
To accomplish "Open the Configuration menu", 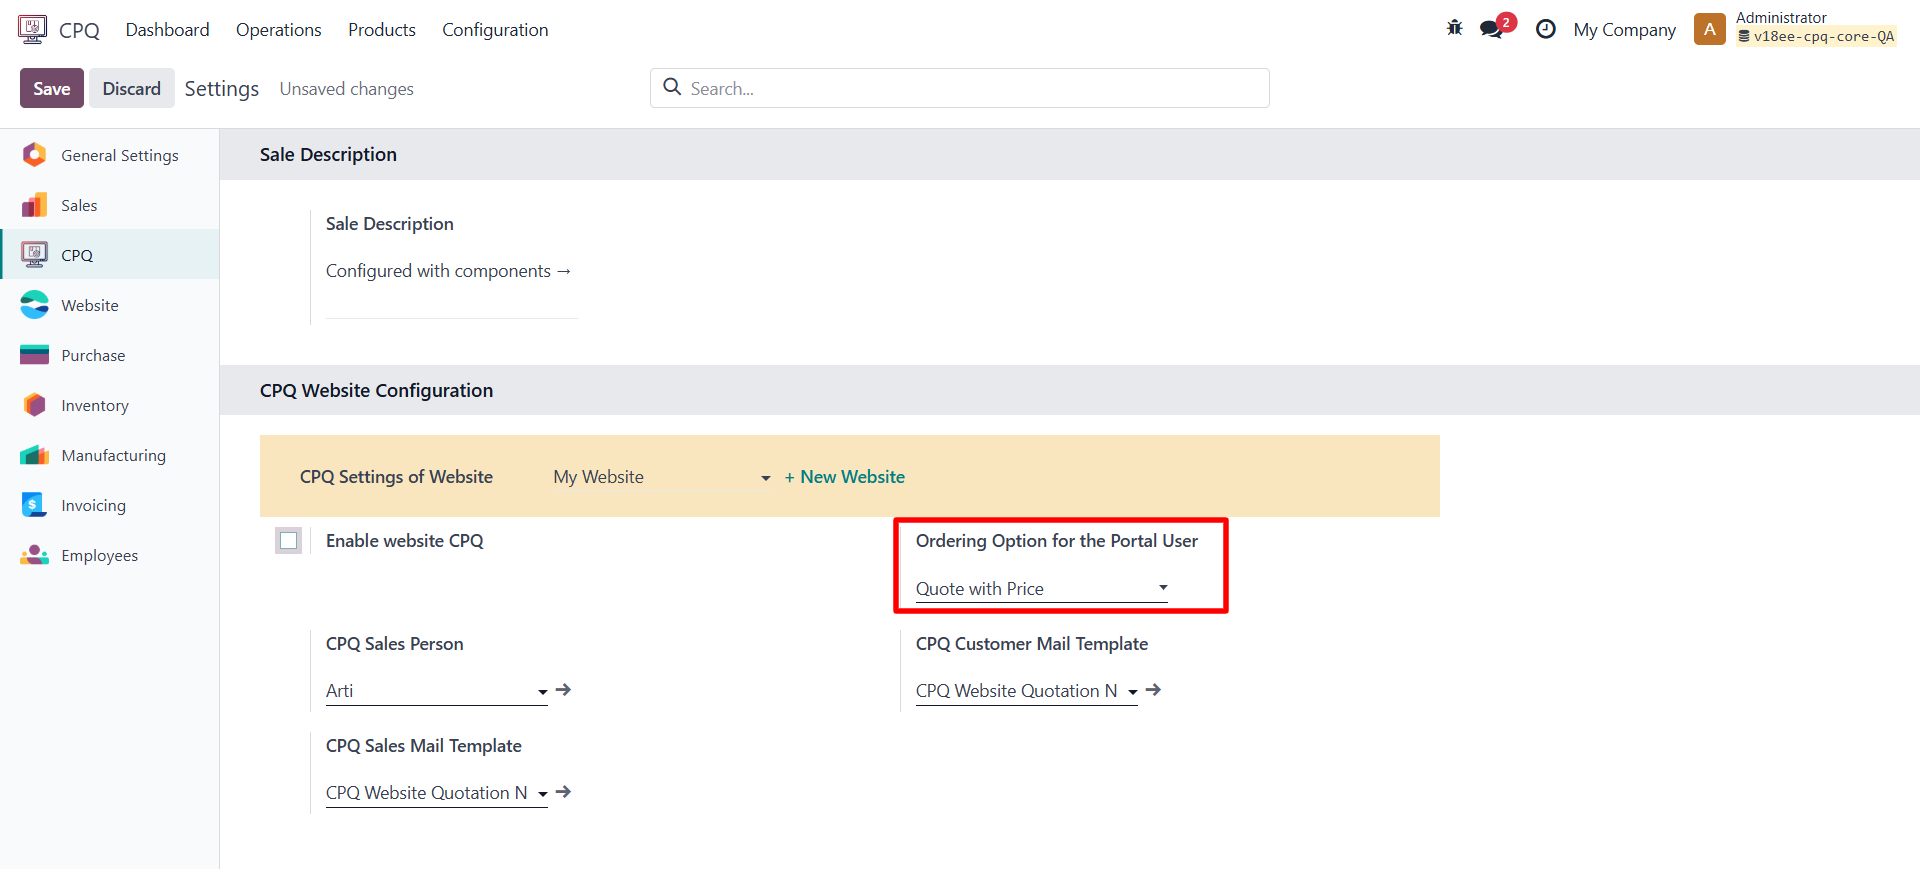I will coord(495,30).
